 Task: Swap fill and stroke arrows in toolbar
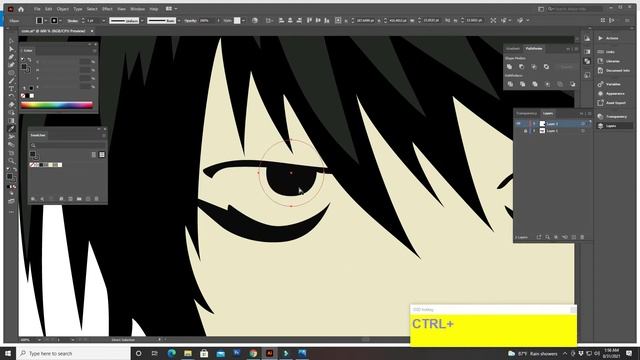15,169
